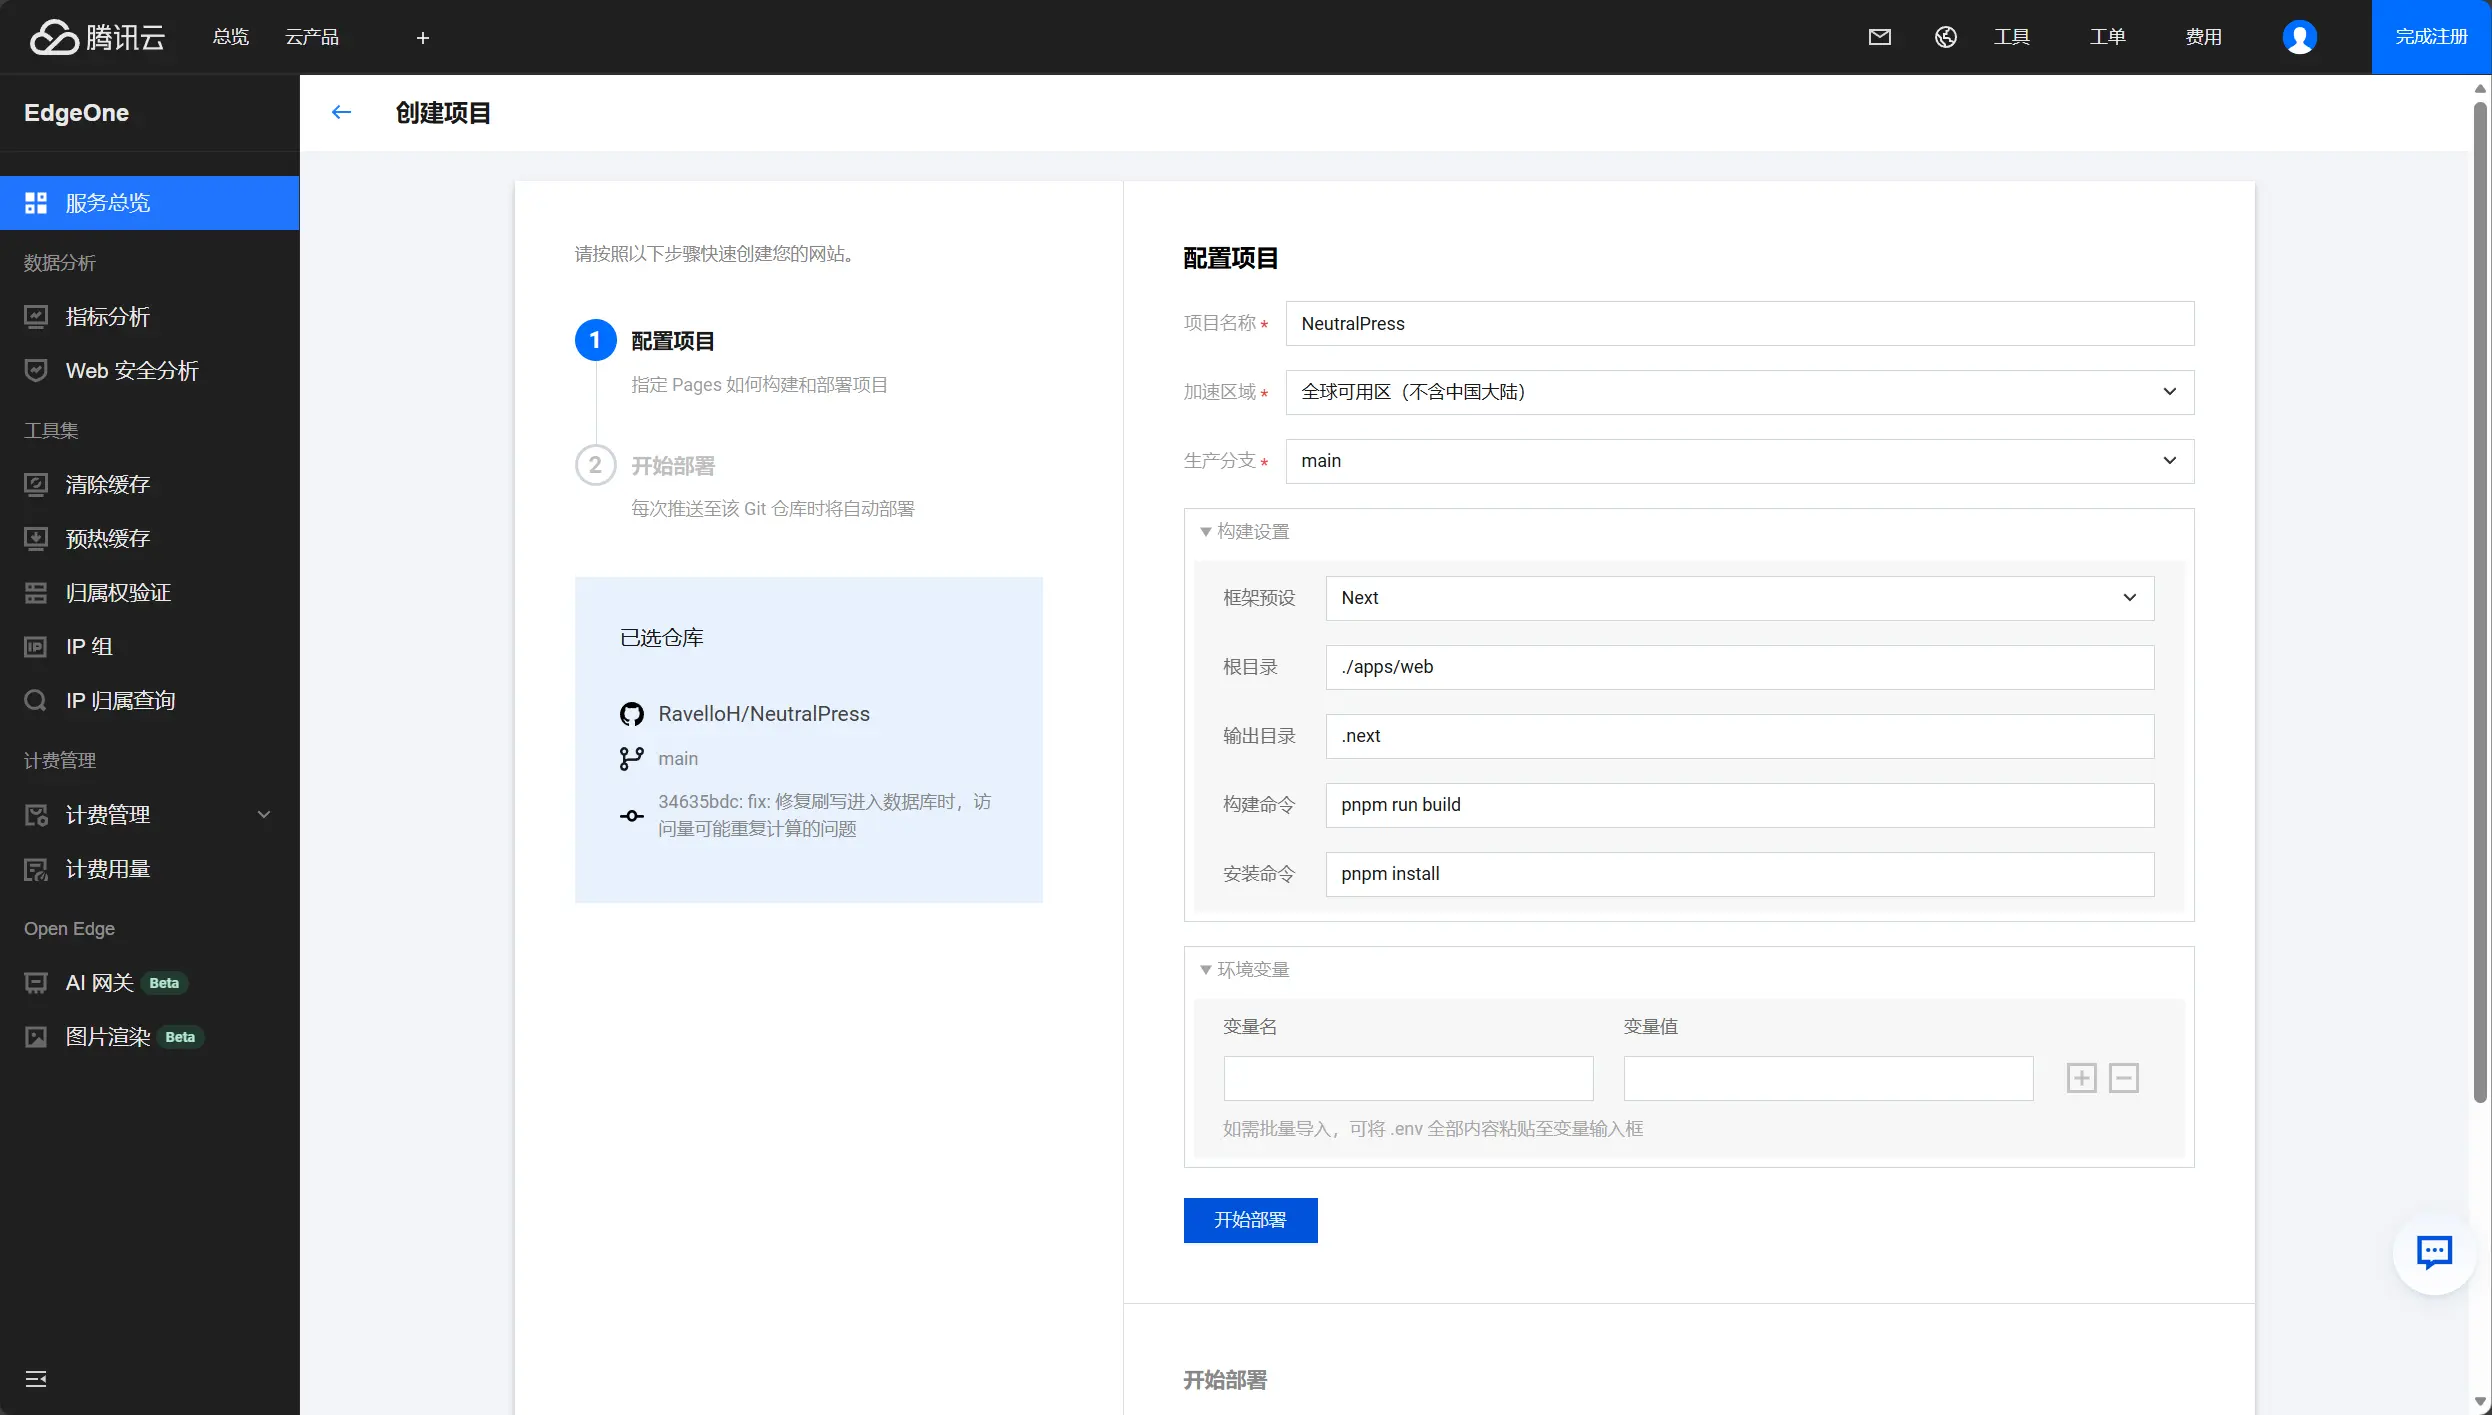Click the plus icon in top navigation

click(422, 38)
